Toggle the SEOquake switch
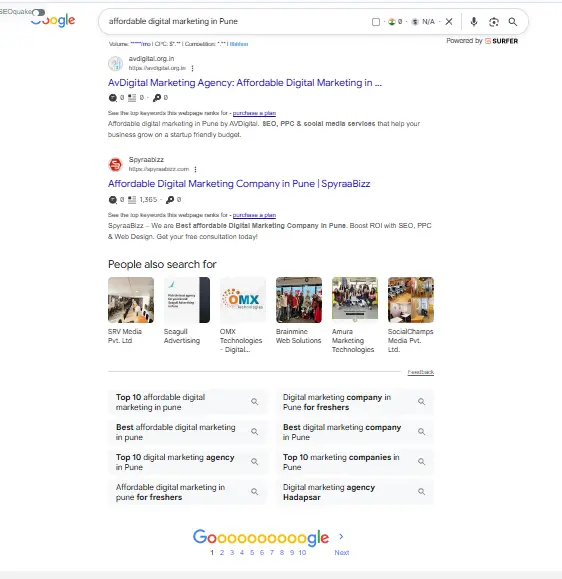Viewport: 562px width, 579px height. click(x=38, y=13)
